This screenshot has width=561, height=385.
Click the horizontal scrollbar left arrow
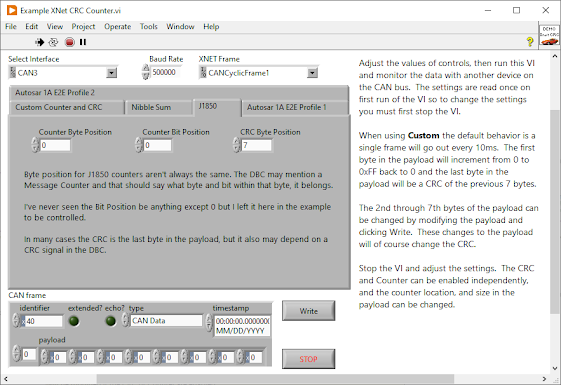pyautogui.click(x=6, y=379)
